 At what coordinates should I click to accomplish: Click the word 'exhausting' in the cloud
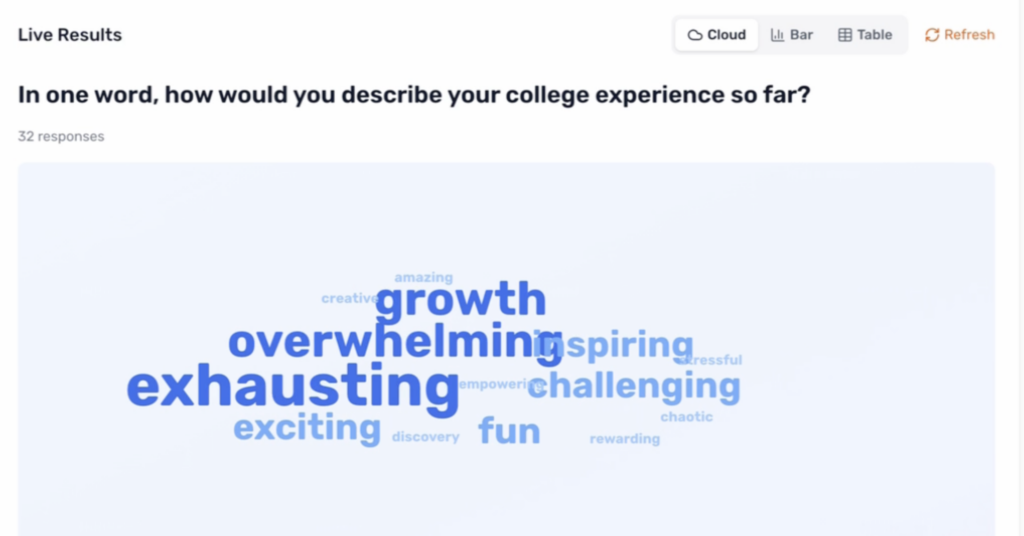292,388
